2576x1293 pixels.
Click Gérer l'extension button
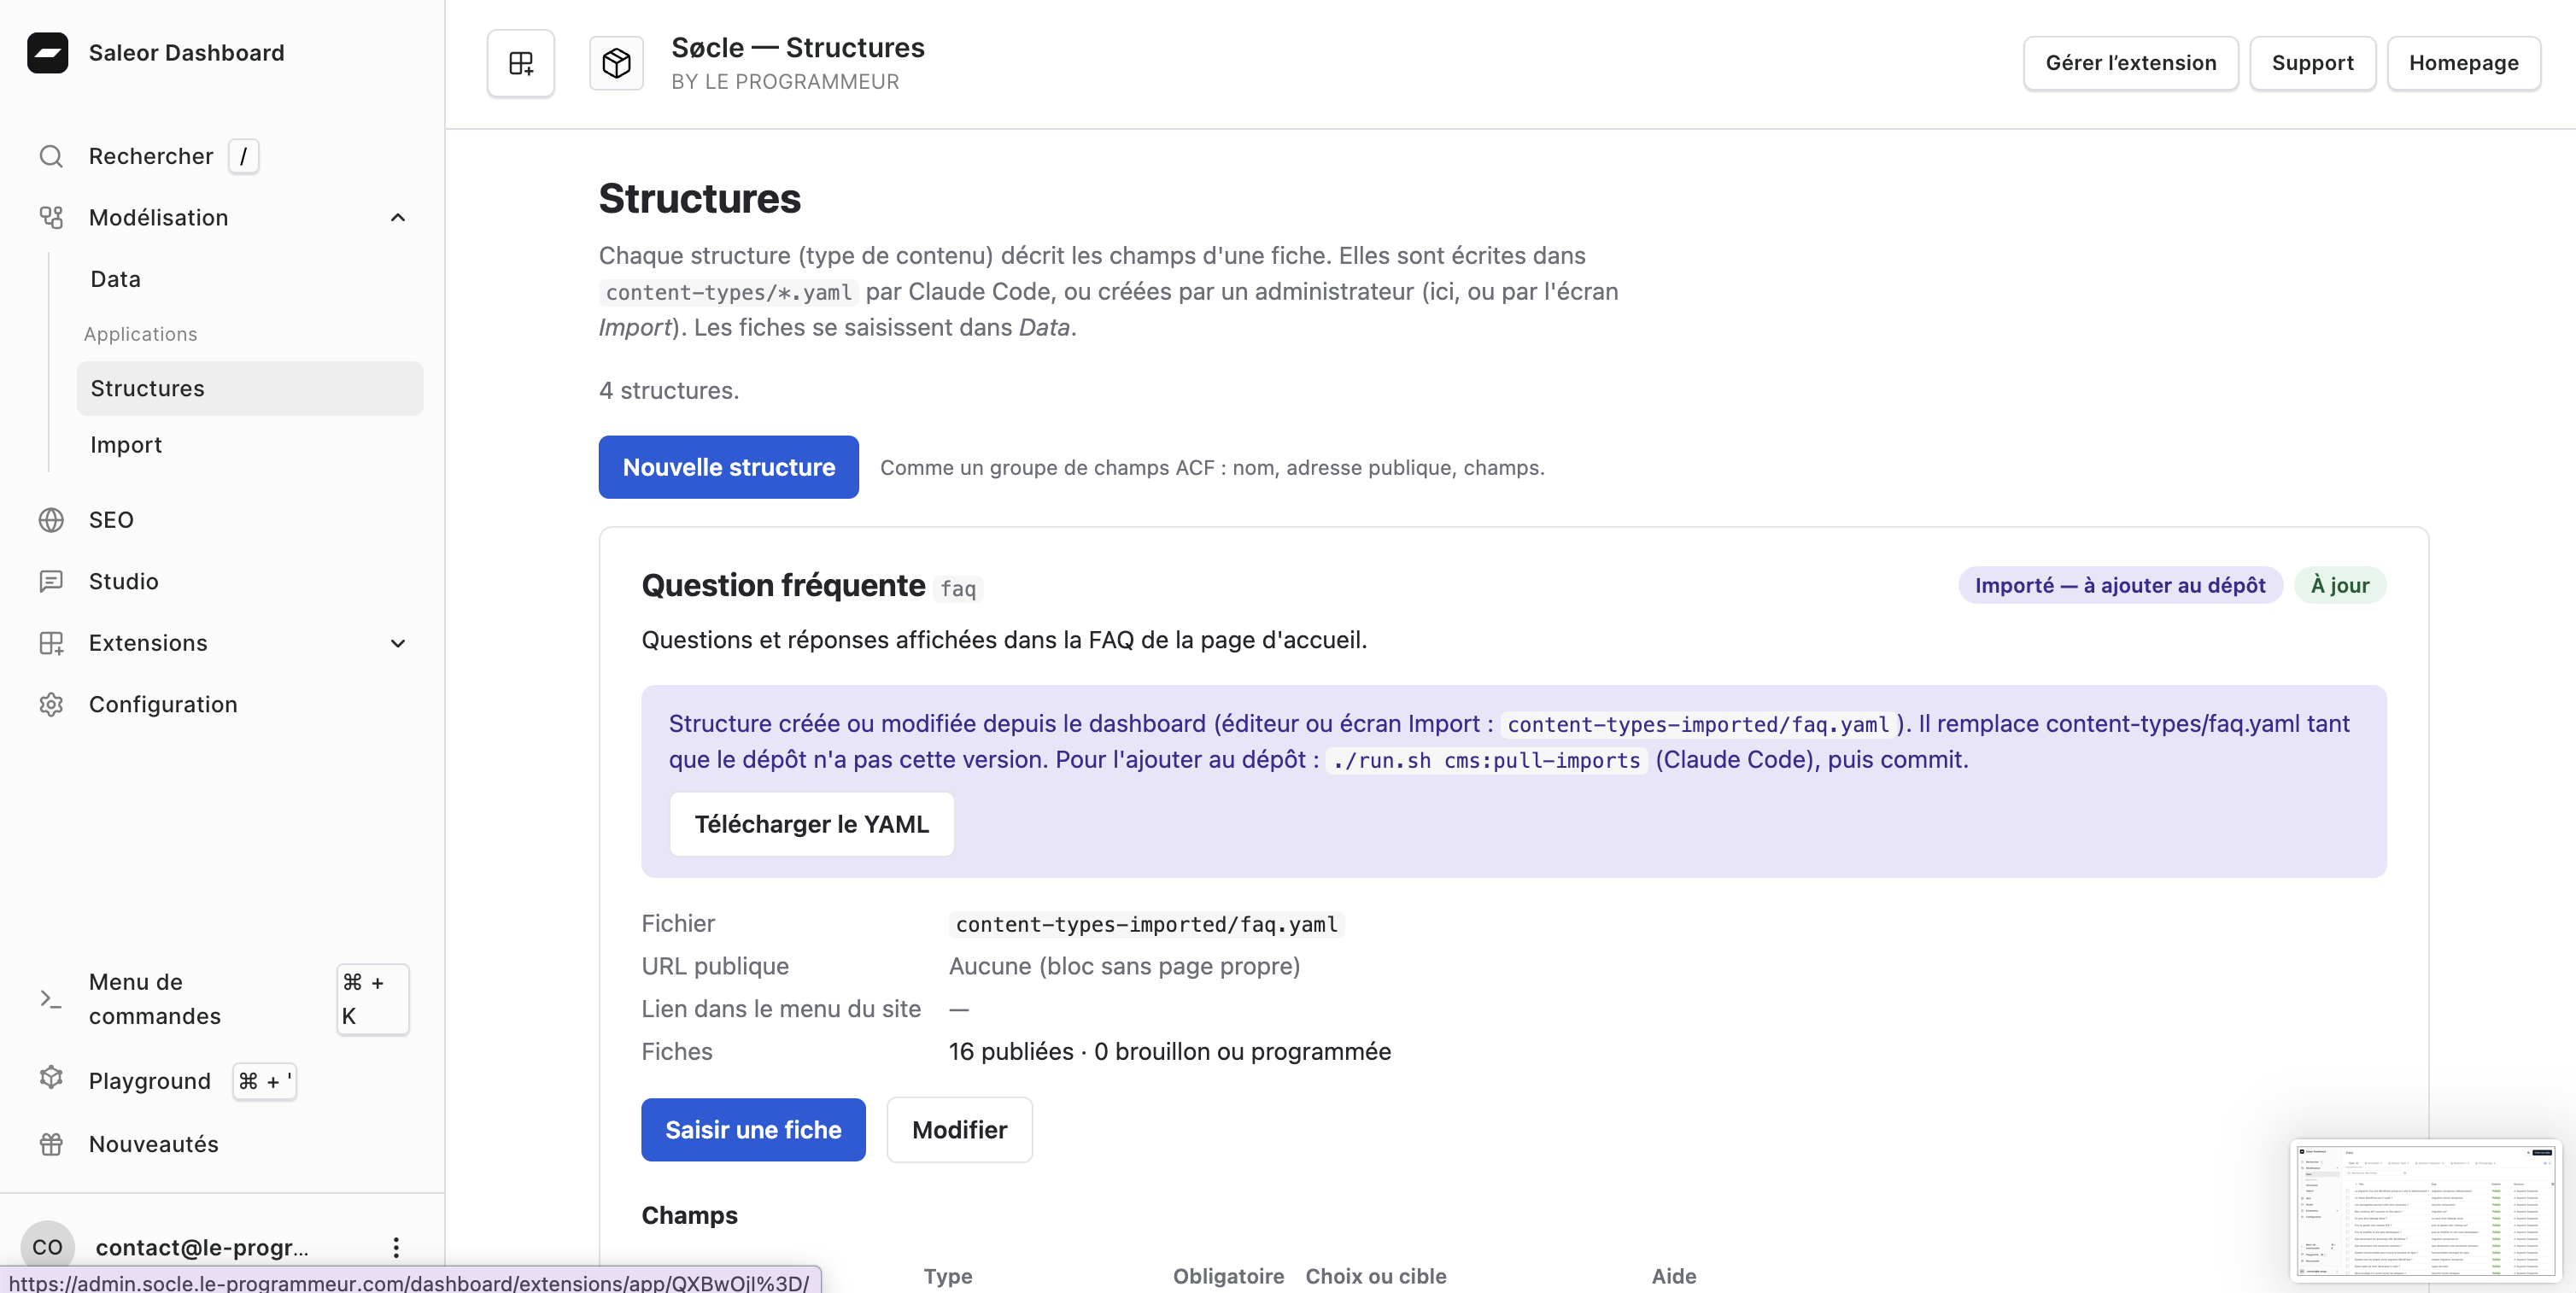click(2130, 63)
